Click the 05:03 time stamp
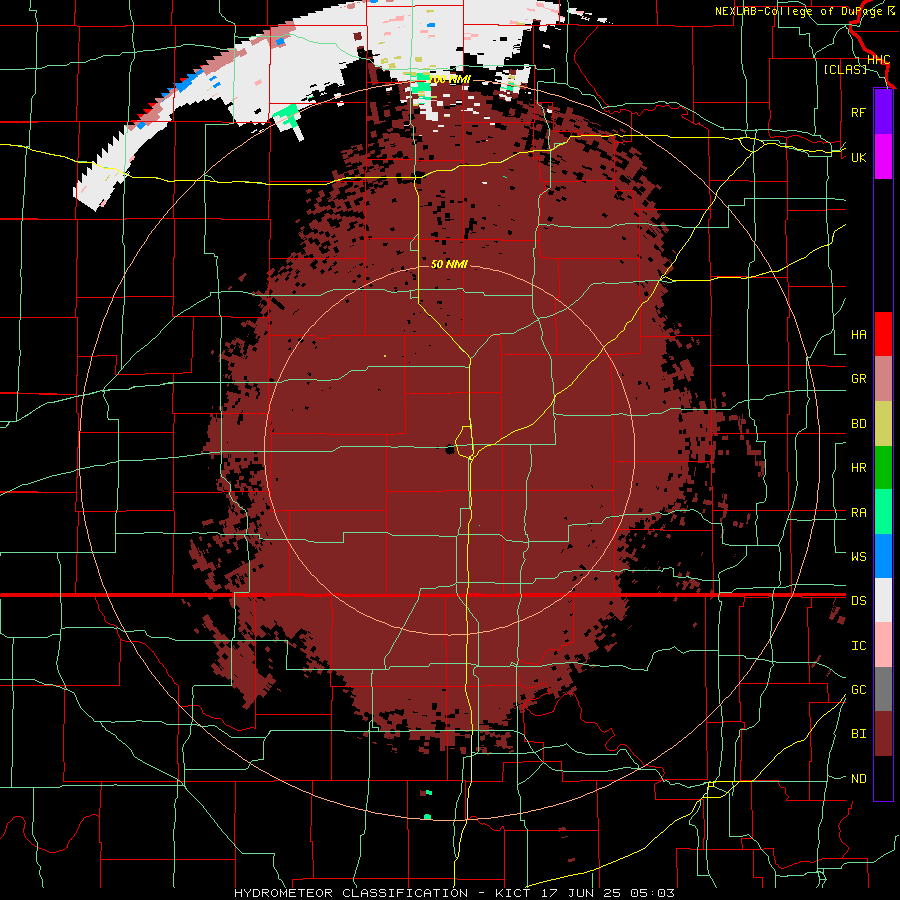The height and width of the screenshot is (900, 900). point(651,893)
